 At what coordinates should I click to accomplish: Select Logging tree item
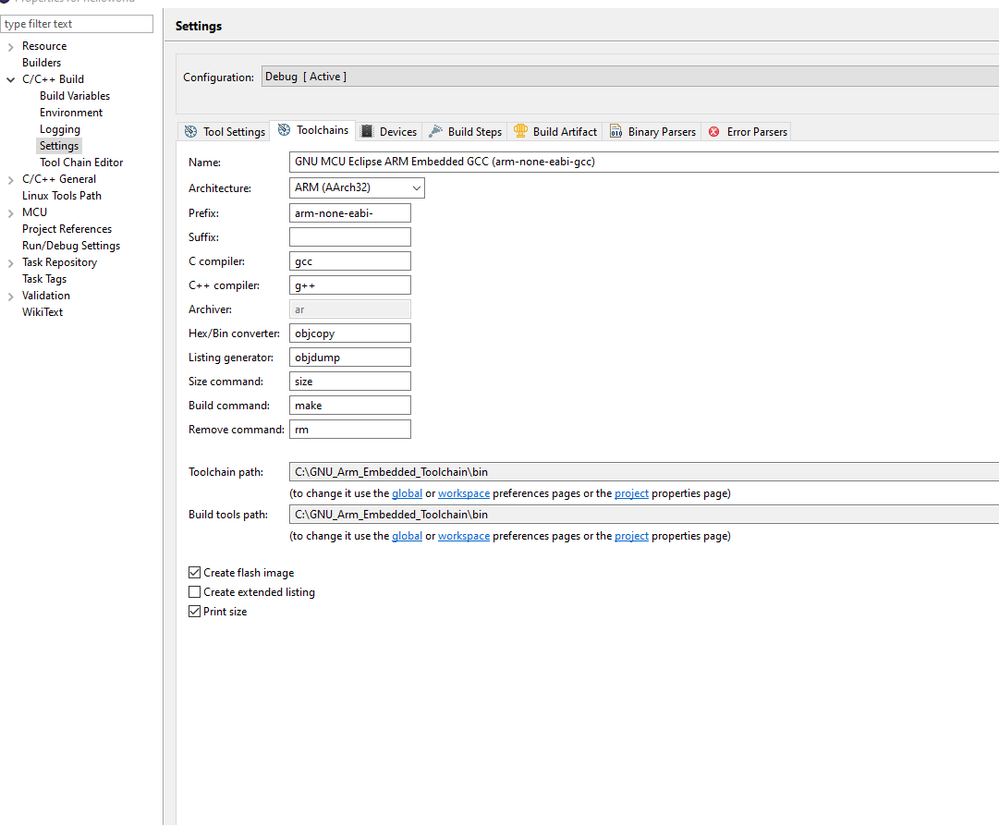(60, 129)
